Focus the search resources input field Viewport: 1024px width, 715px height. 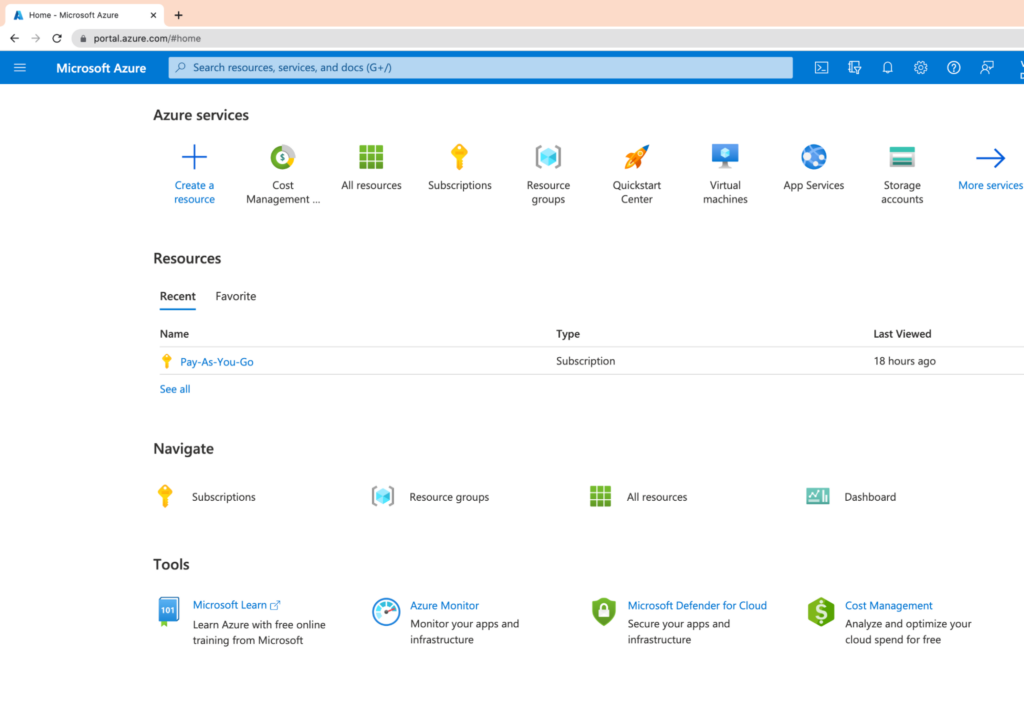(x=480, y=68)
